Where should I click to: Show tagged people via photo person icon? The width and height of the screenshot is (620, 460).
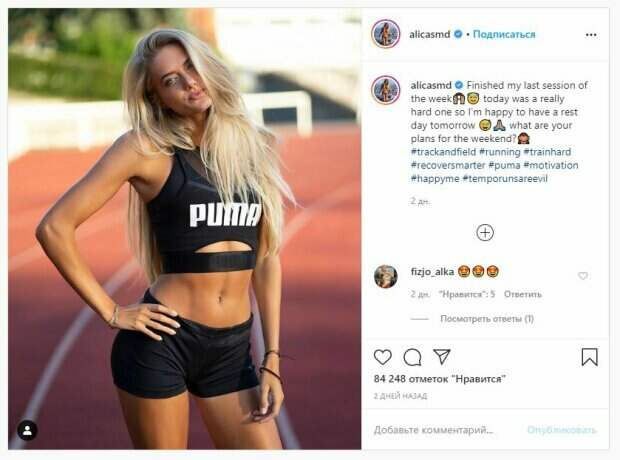[27, 430]
